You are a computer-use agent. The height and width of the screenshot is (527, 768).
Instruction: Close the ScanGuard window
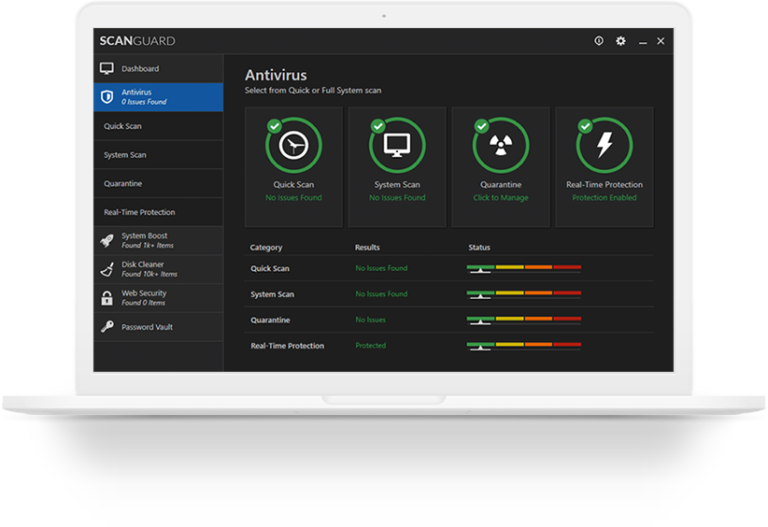coord(661,41)
